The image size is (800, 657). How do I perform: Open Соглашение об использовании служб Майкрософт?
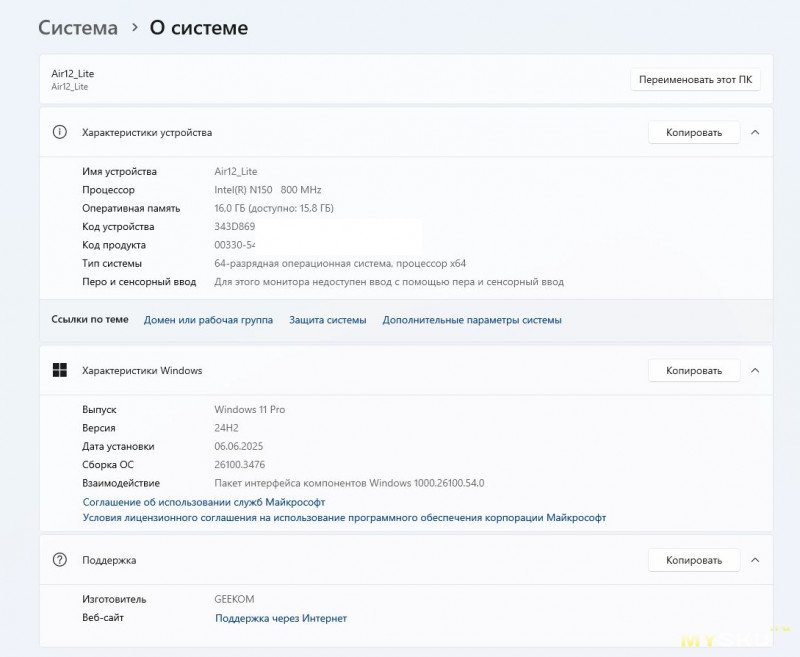click(204, 502)
